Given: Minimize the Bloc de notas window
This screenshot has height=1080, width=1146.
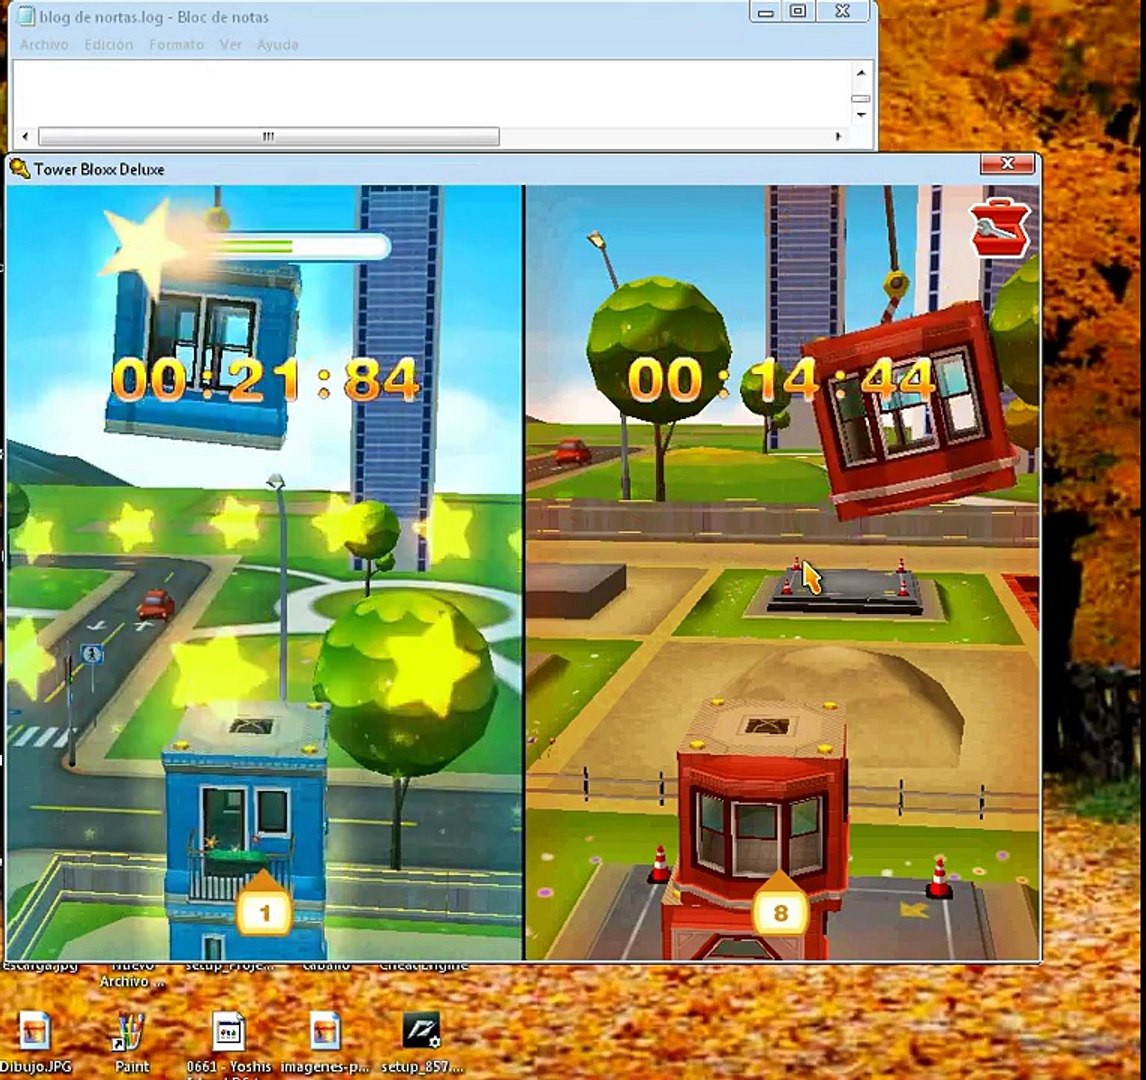Looking at the screenshot, I should click(x=765, y=12).
